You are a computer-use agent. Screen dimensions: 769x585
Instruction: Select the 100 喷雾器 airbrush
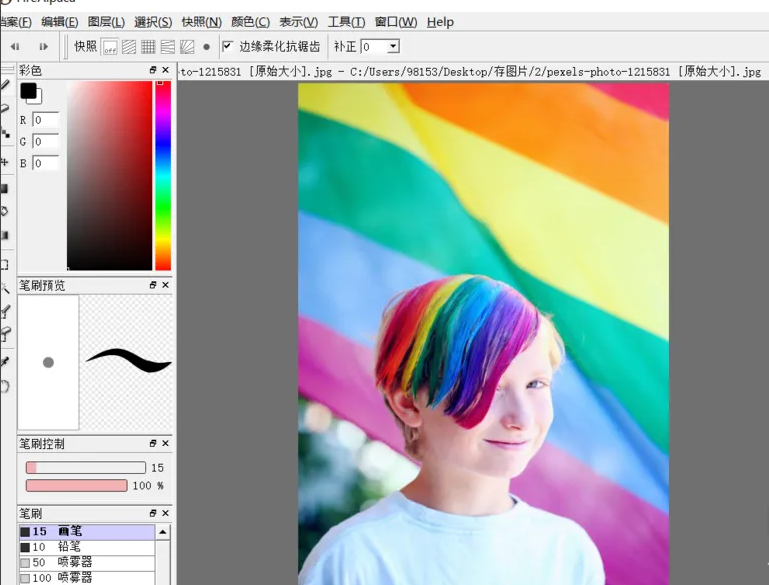coord(87,578)
